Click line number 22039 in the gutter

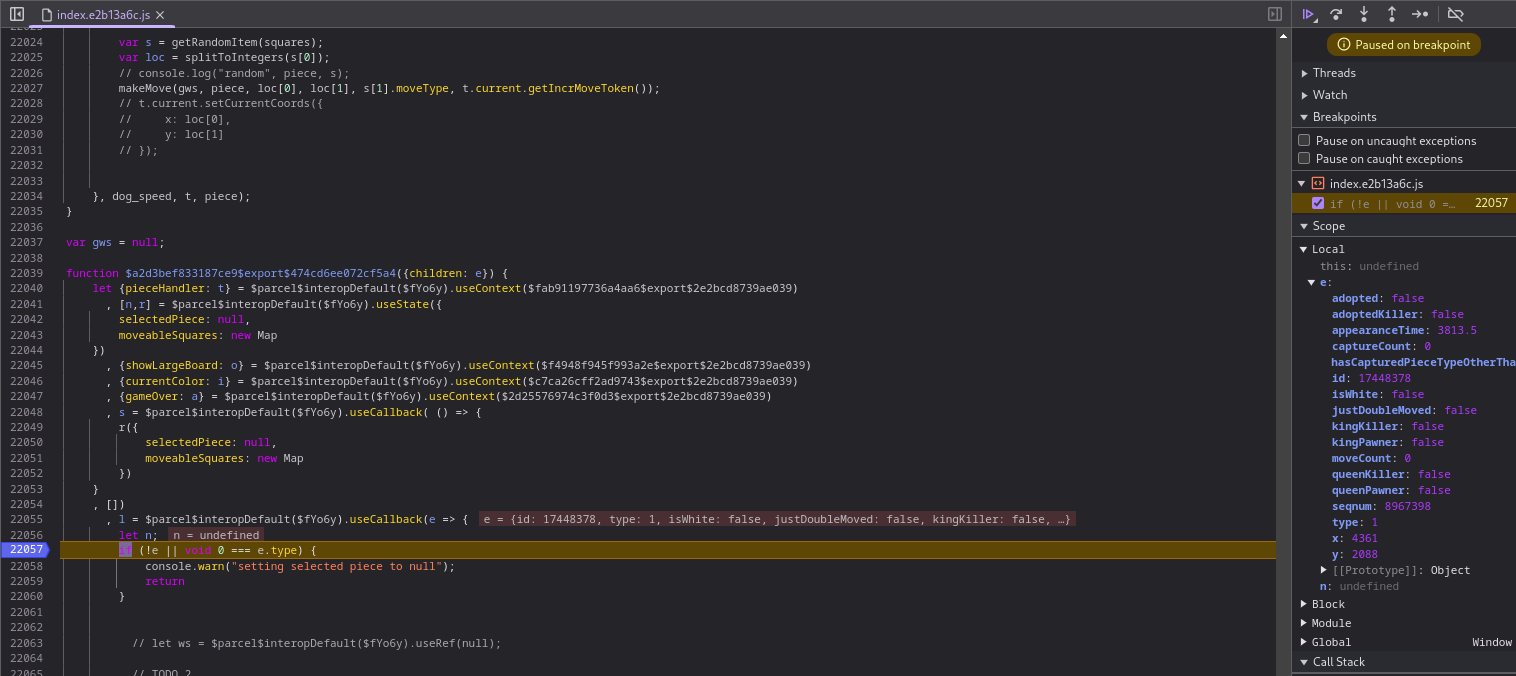[x=26, y=273]
